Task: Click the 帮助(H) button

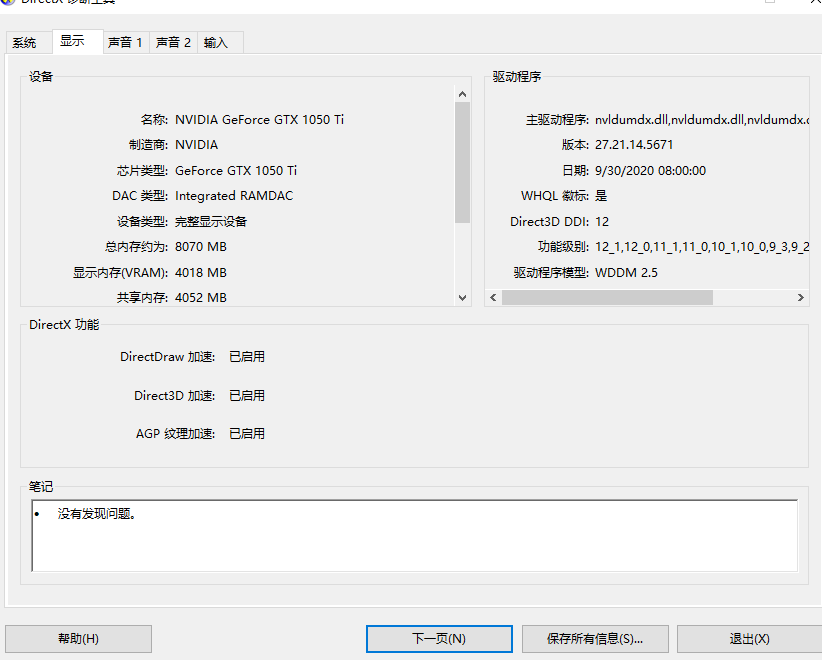Action: tap(79, 639)
